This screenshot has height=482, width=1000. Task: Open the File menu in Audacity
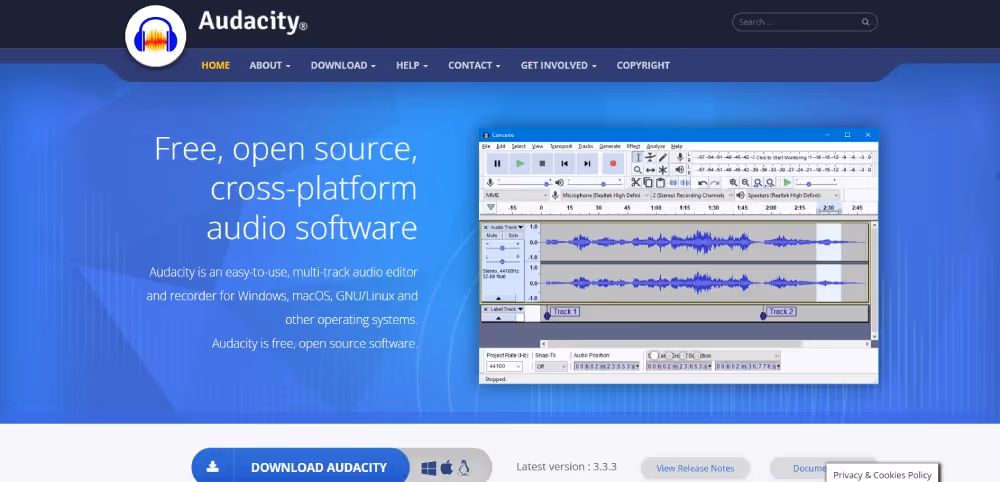point(486,147)
